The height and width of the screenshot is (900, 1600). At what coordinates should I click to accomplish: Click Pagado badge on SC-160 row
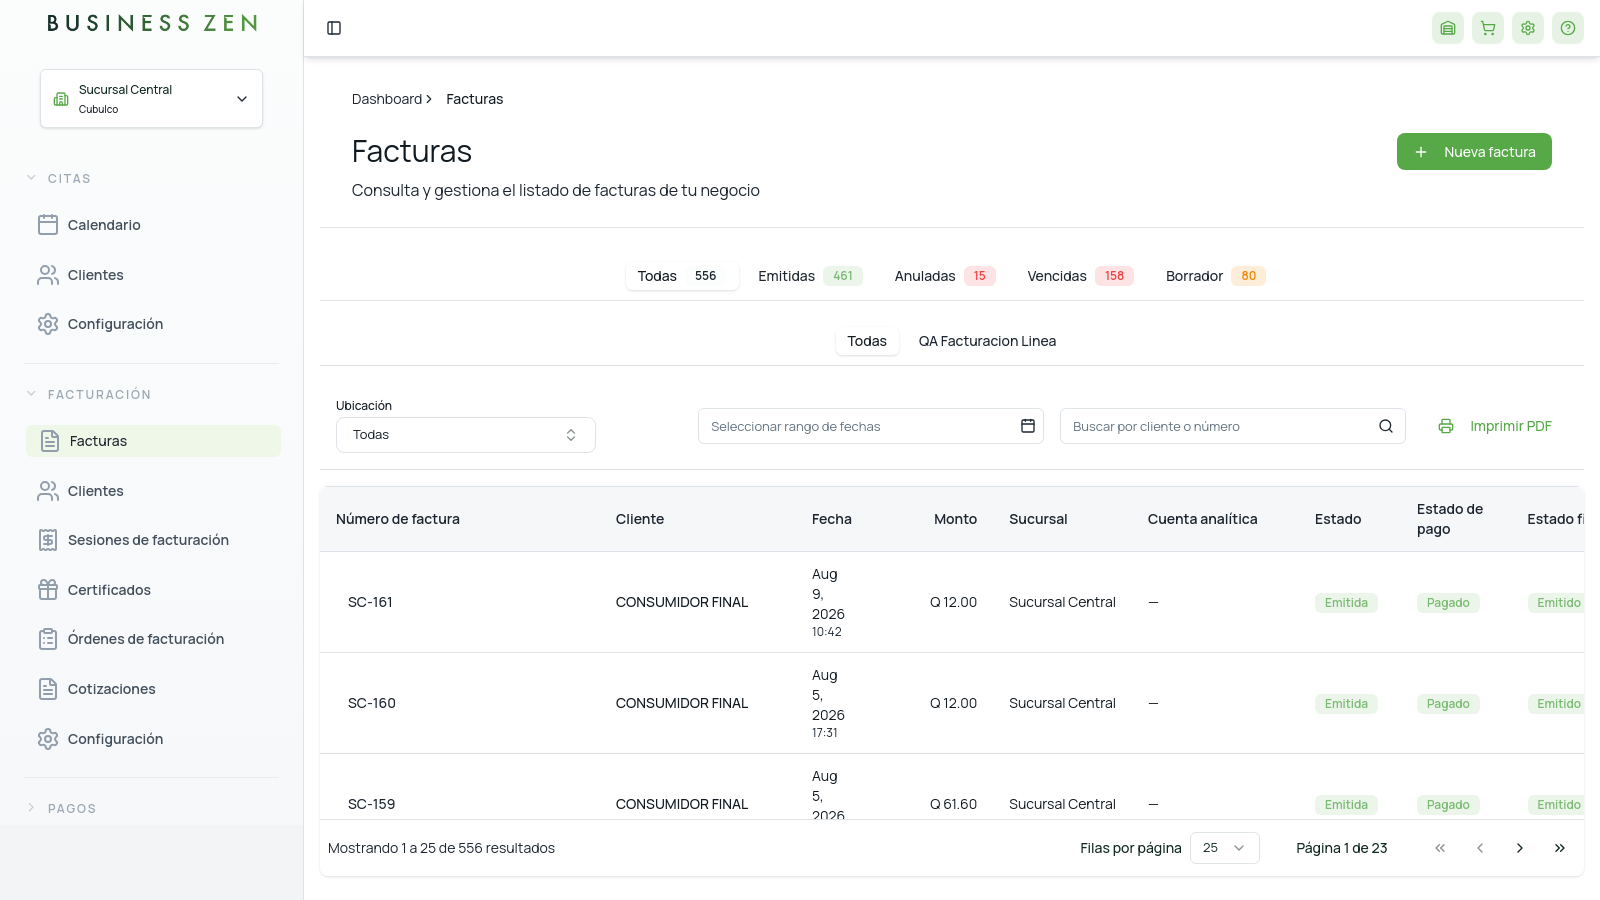pos(1448,704)
